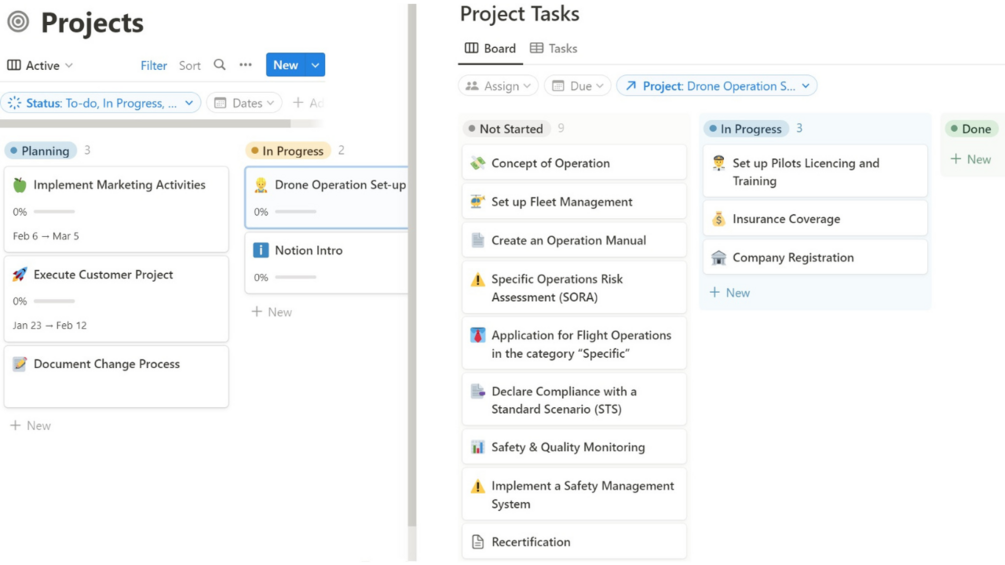1005x565 pixels.
Task: Click the rocket icon on Execute Customer Project
Action: (20, 274)
